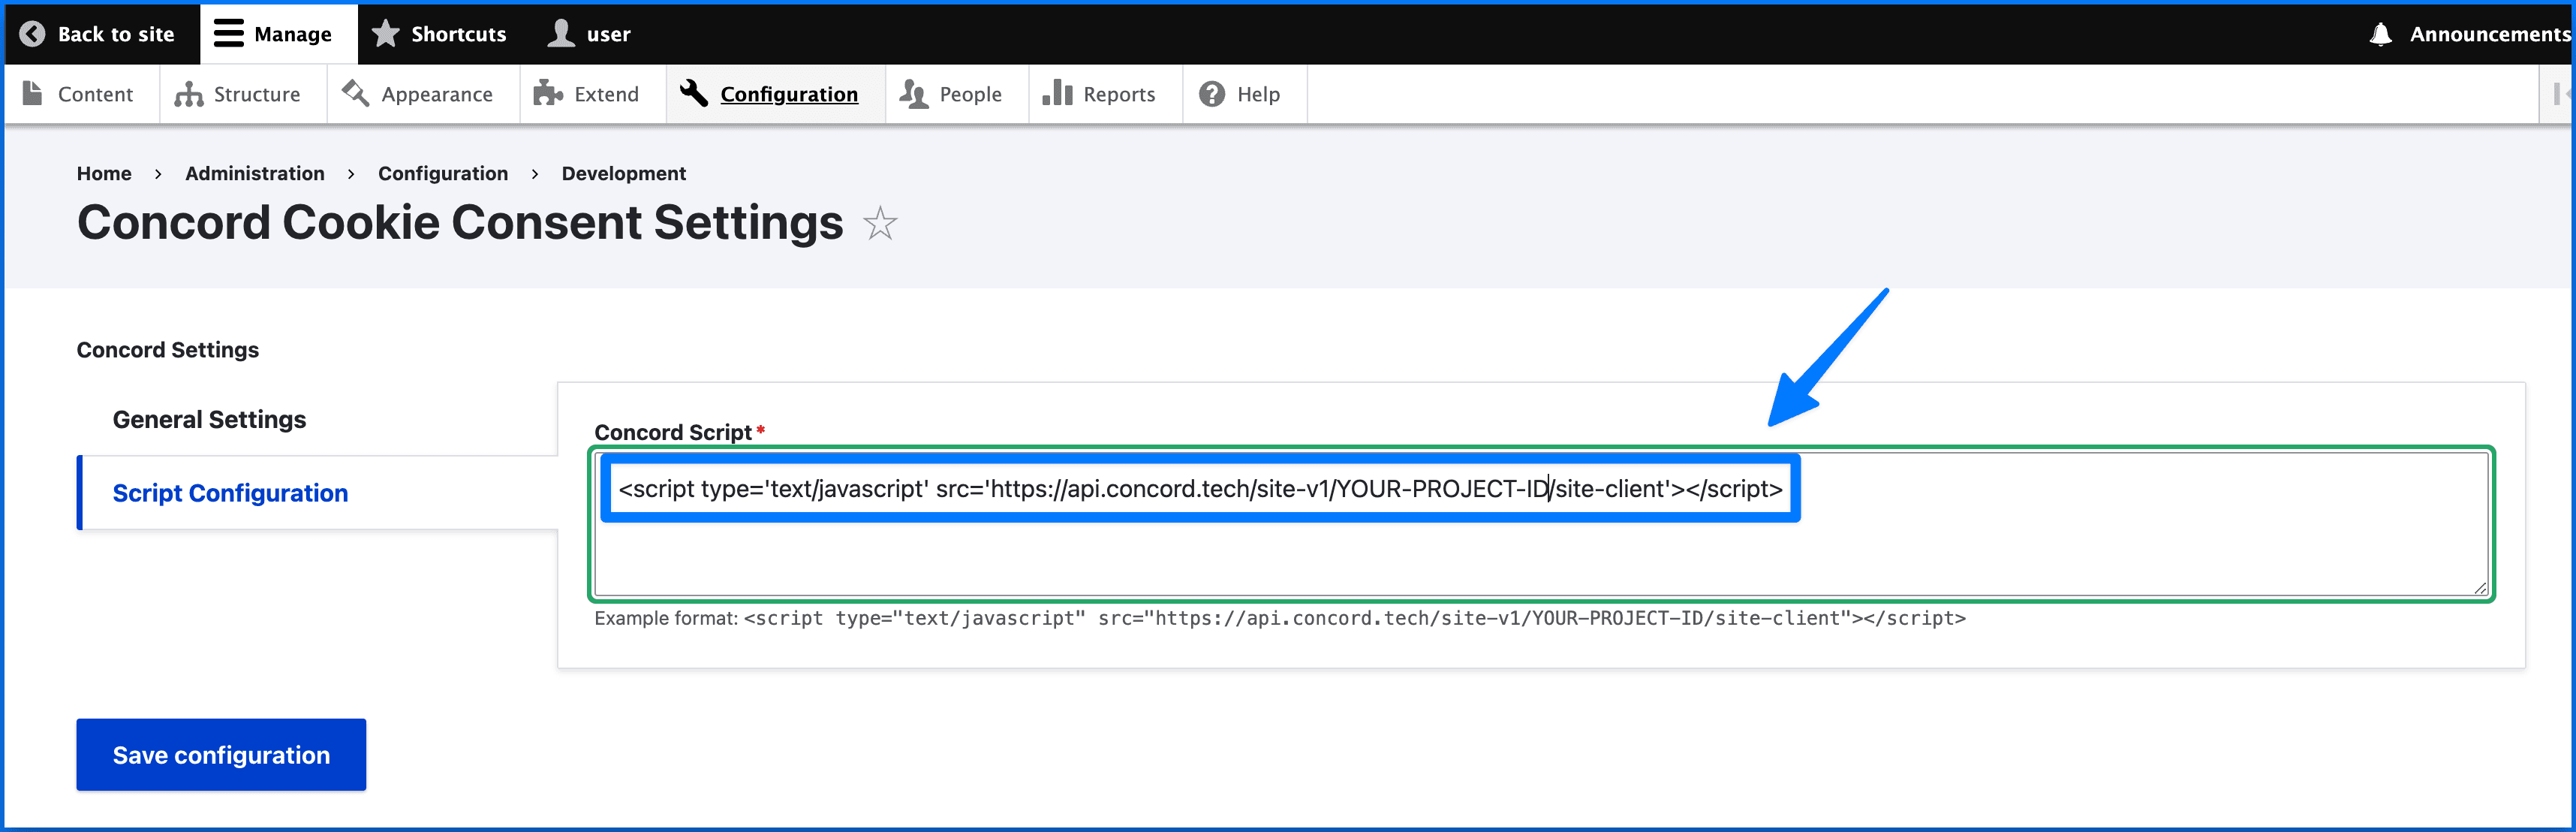Image resolution: width=2576 pixels, height=832 pixels.
Task: Click inside the Concord Script textarea
Action: (x=1540, y=555)
